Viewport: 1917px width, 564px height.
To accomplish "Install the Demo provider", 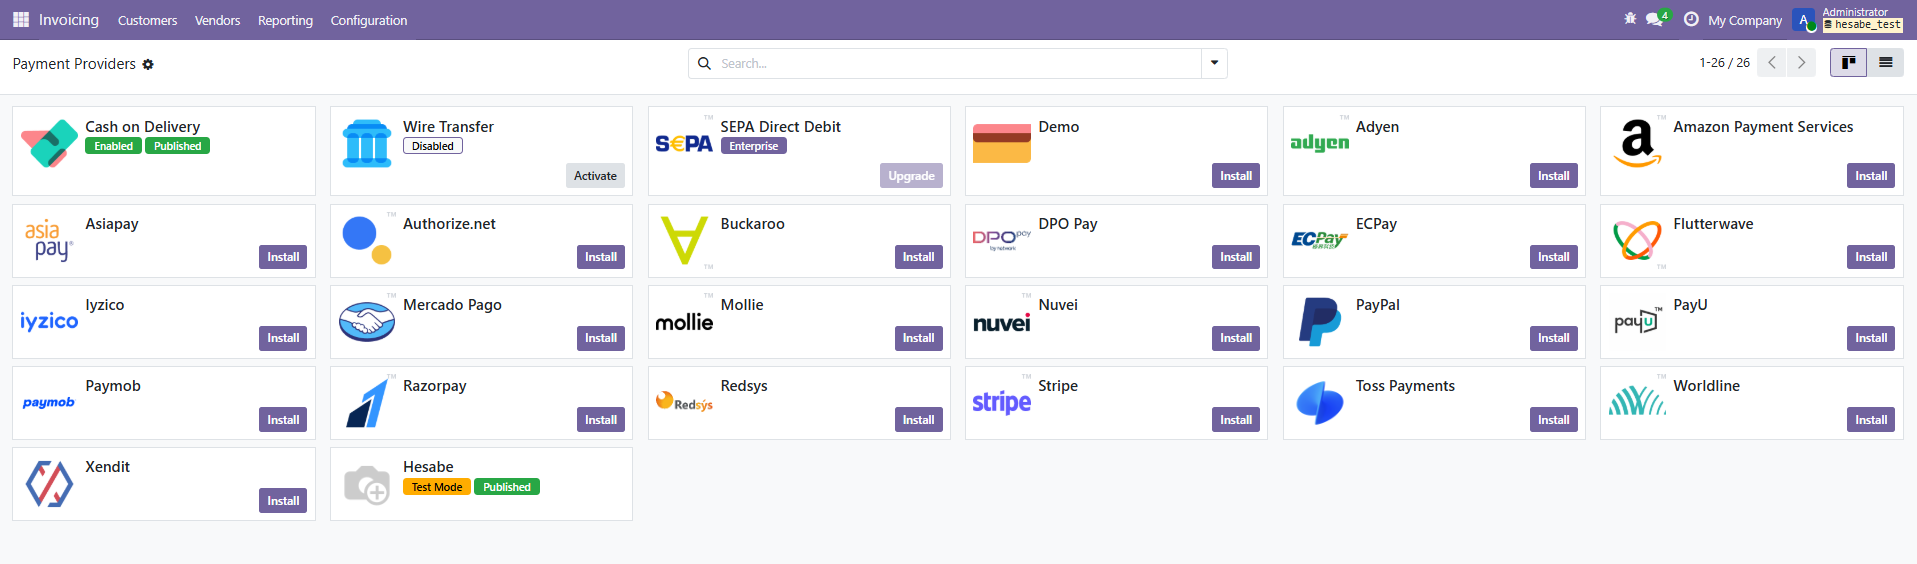I will (1236, 176).
